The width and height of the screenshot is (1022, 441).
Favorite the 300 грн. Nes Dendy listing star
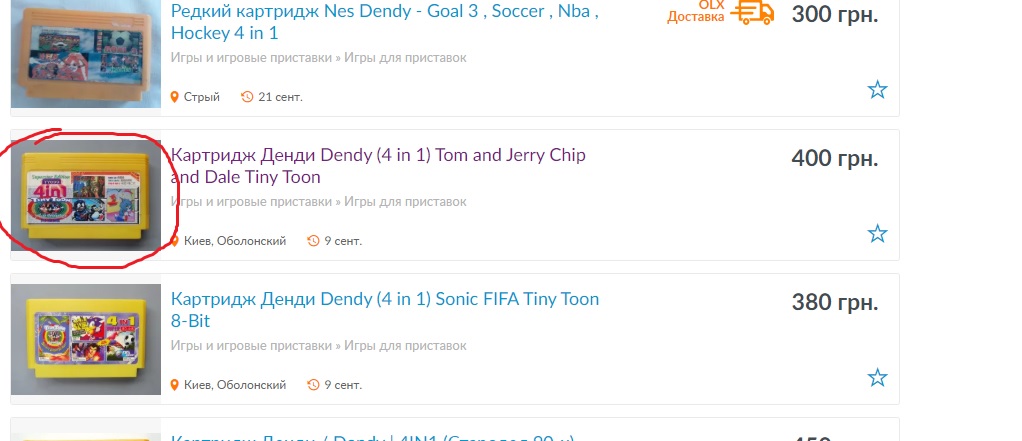(x=877, y=89)
